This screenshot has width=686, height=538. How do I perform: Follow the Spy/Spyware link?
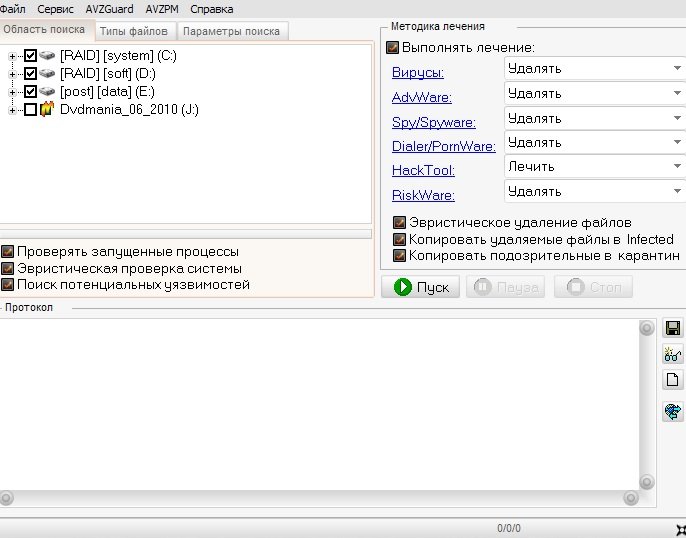click(x=434, y=122)
